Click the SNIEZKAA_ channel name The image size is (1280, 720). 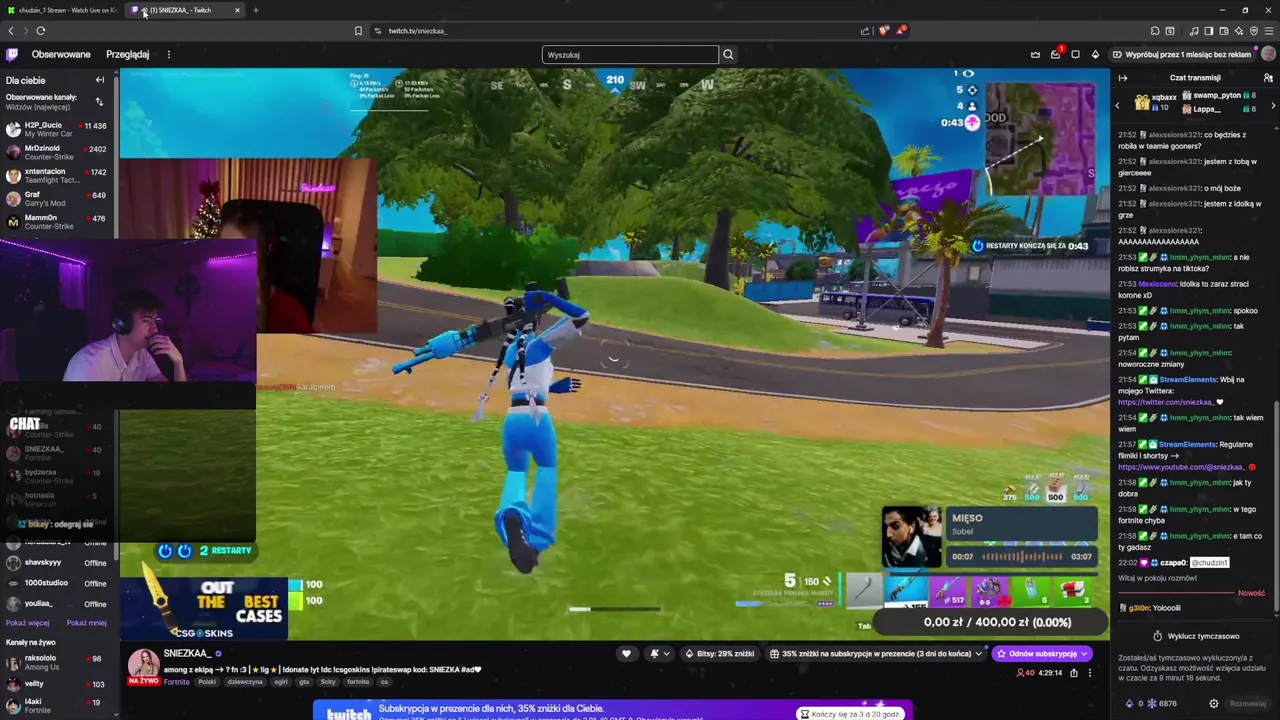click(187, 653)
